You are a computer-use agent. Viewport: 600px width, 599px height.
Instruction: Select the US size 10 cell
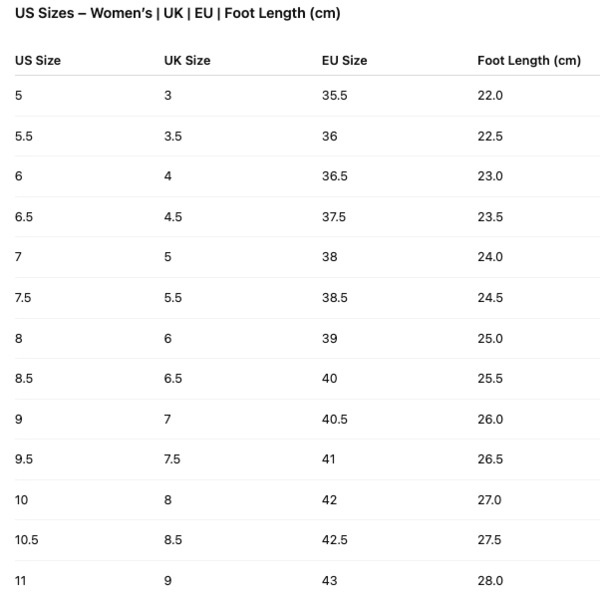click(x=21, y=500)
